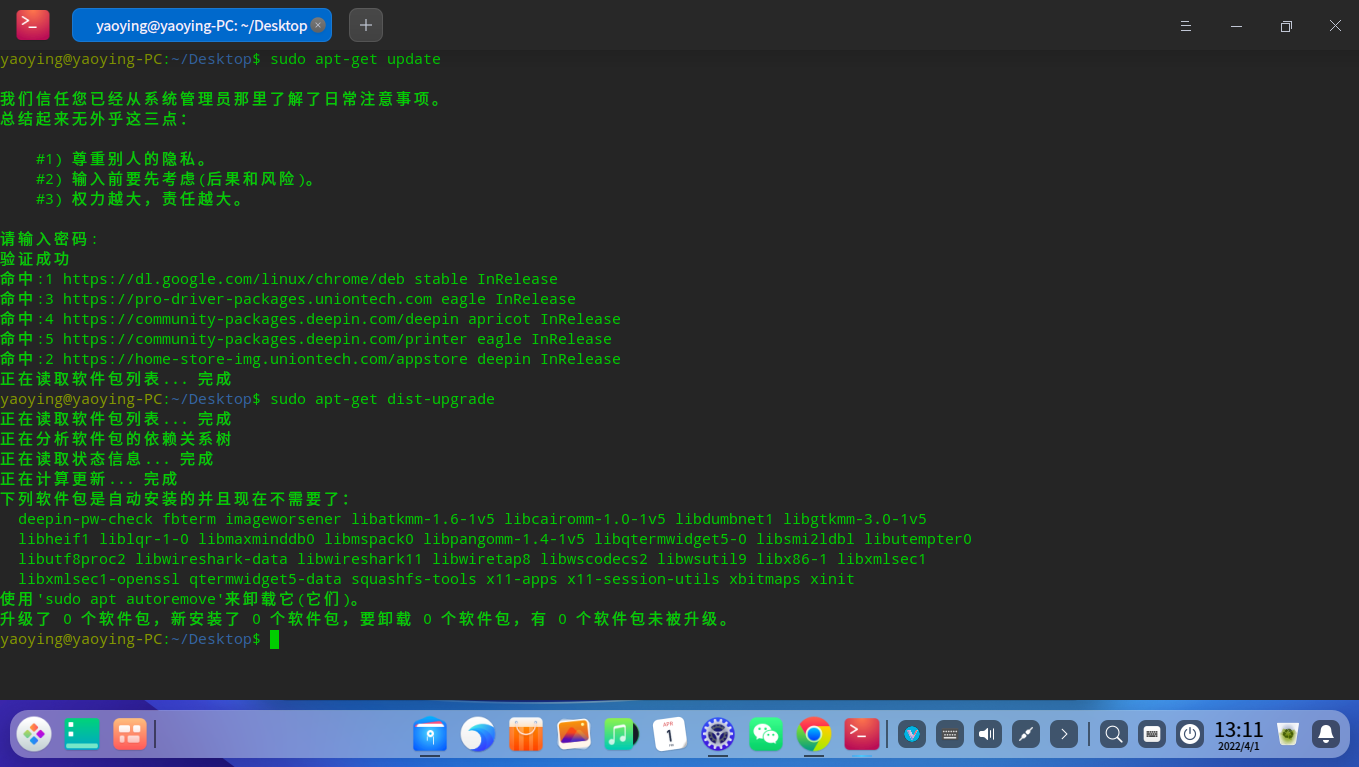This screenshot has width=1359, height=767.
Task: Click the power button in the system tray
Action: 1190,734
